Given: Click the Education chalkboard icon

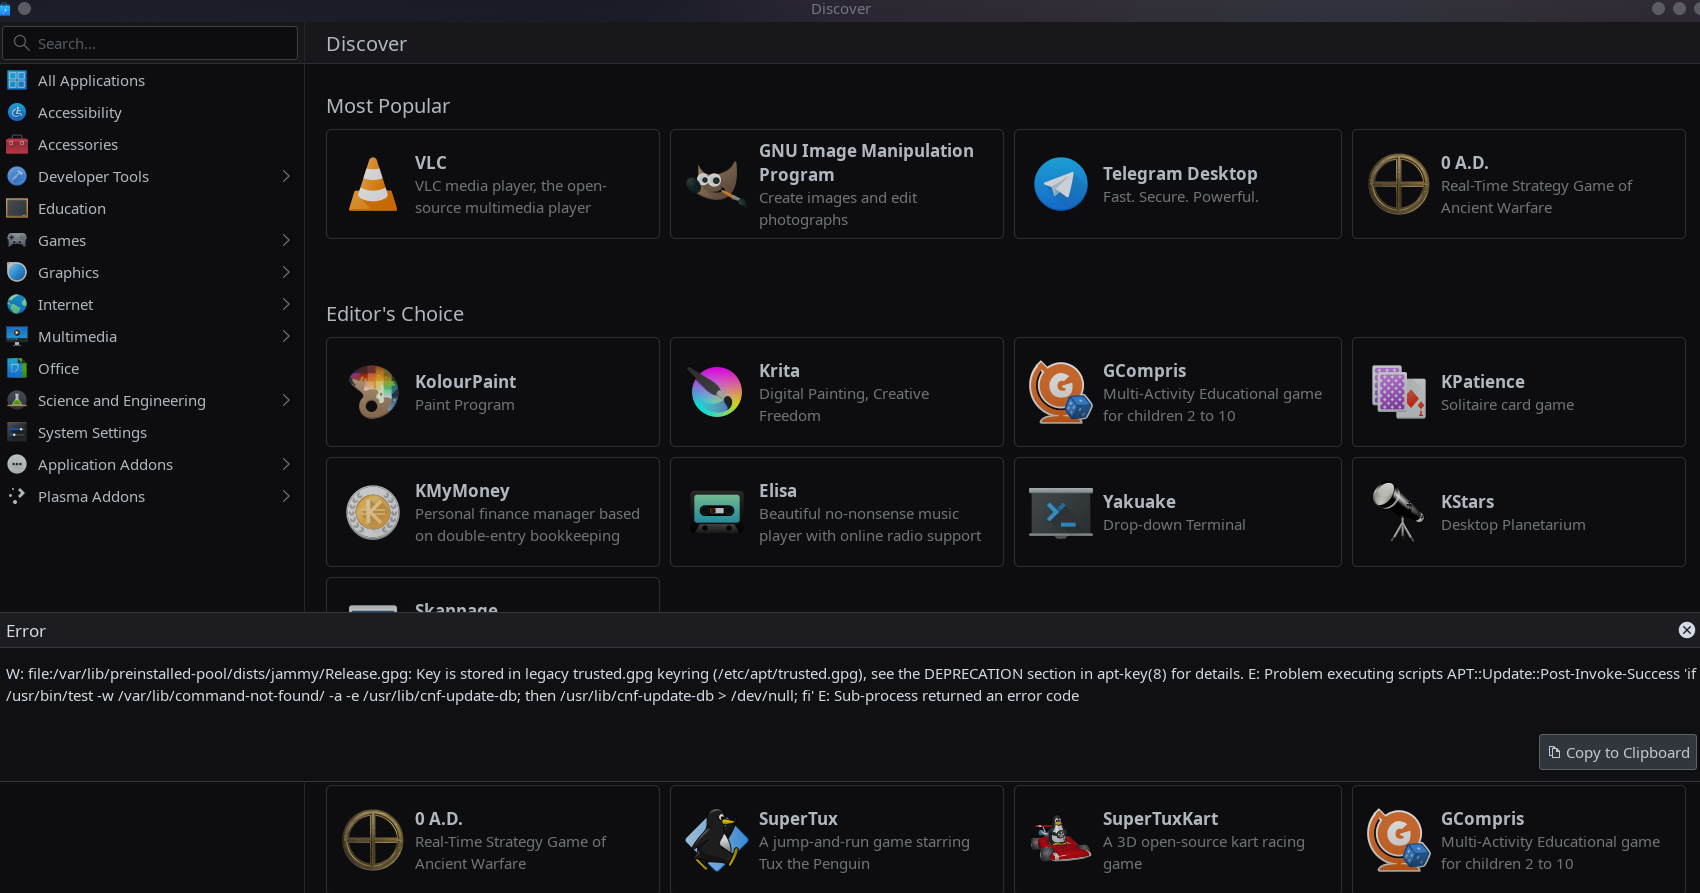Looking at the screenshot, I should (x=17, y=208).
